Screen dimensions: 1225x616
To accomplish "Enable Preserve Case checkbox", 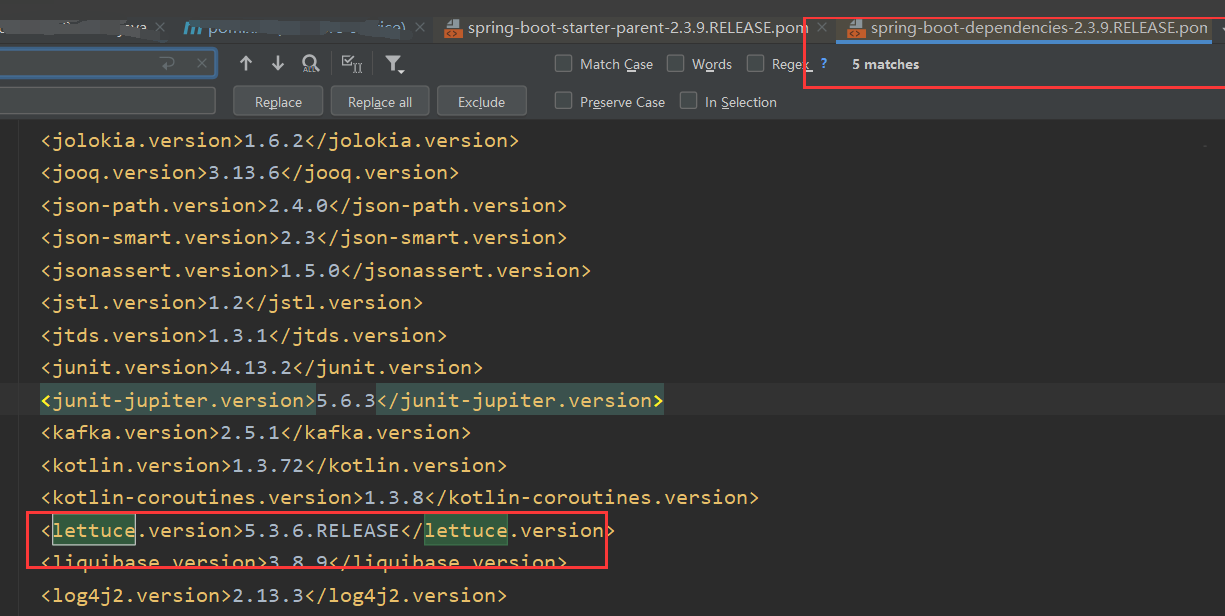I will (x=563, y=101).
